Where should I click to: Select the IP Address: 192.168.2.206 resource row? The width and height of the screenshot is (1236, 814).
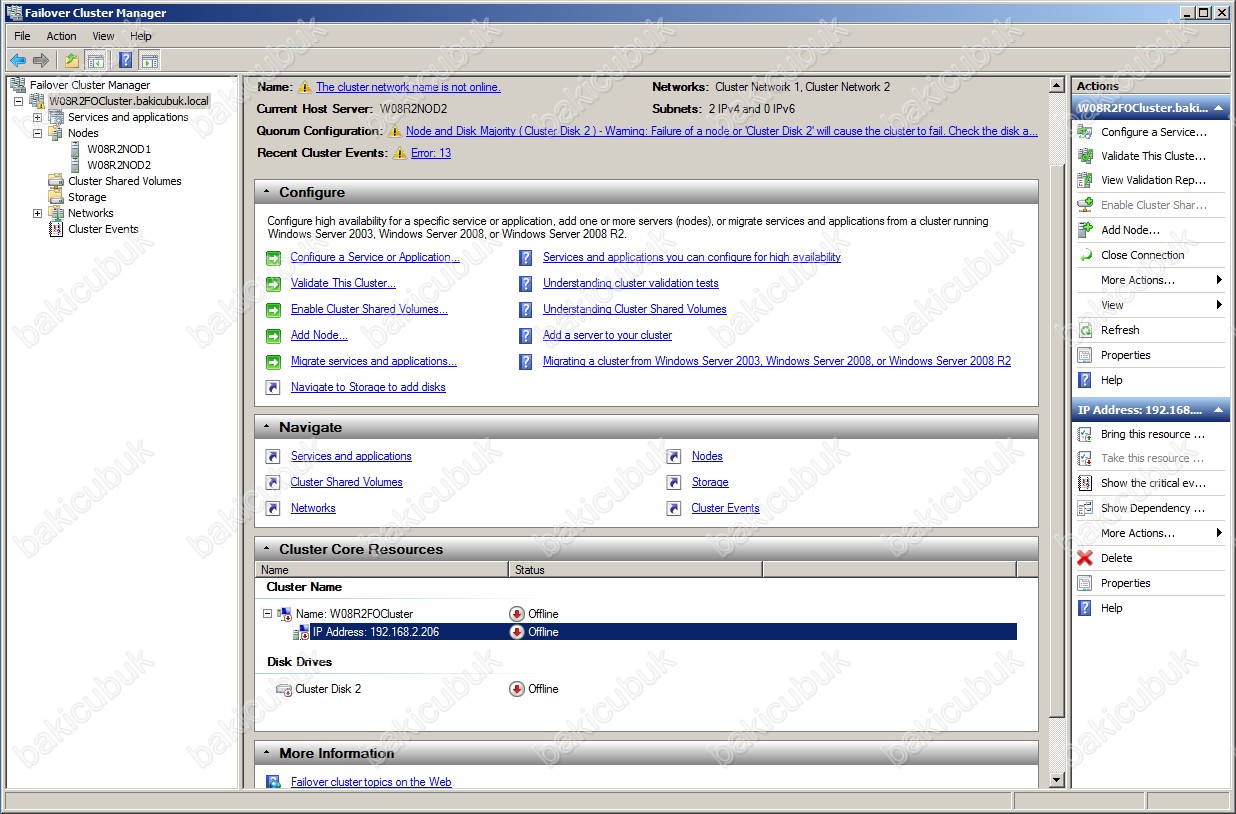tap(636, 632)
